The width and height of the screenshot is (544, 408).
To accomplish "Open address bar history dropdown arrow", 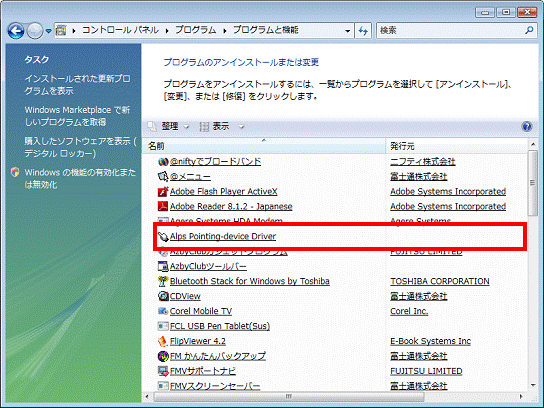I will (x=348, y=31).
